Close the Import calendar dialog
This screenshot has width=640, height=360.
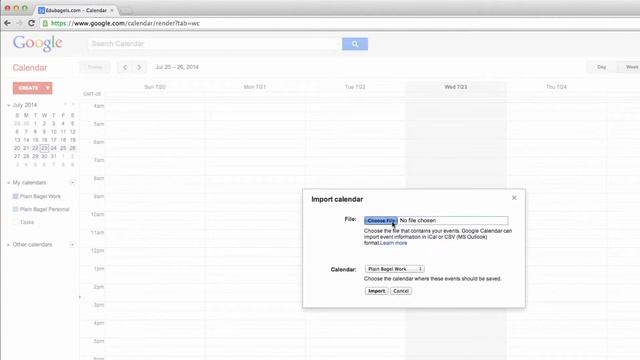coord(514,198)
